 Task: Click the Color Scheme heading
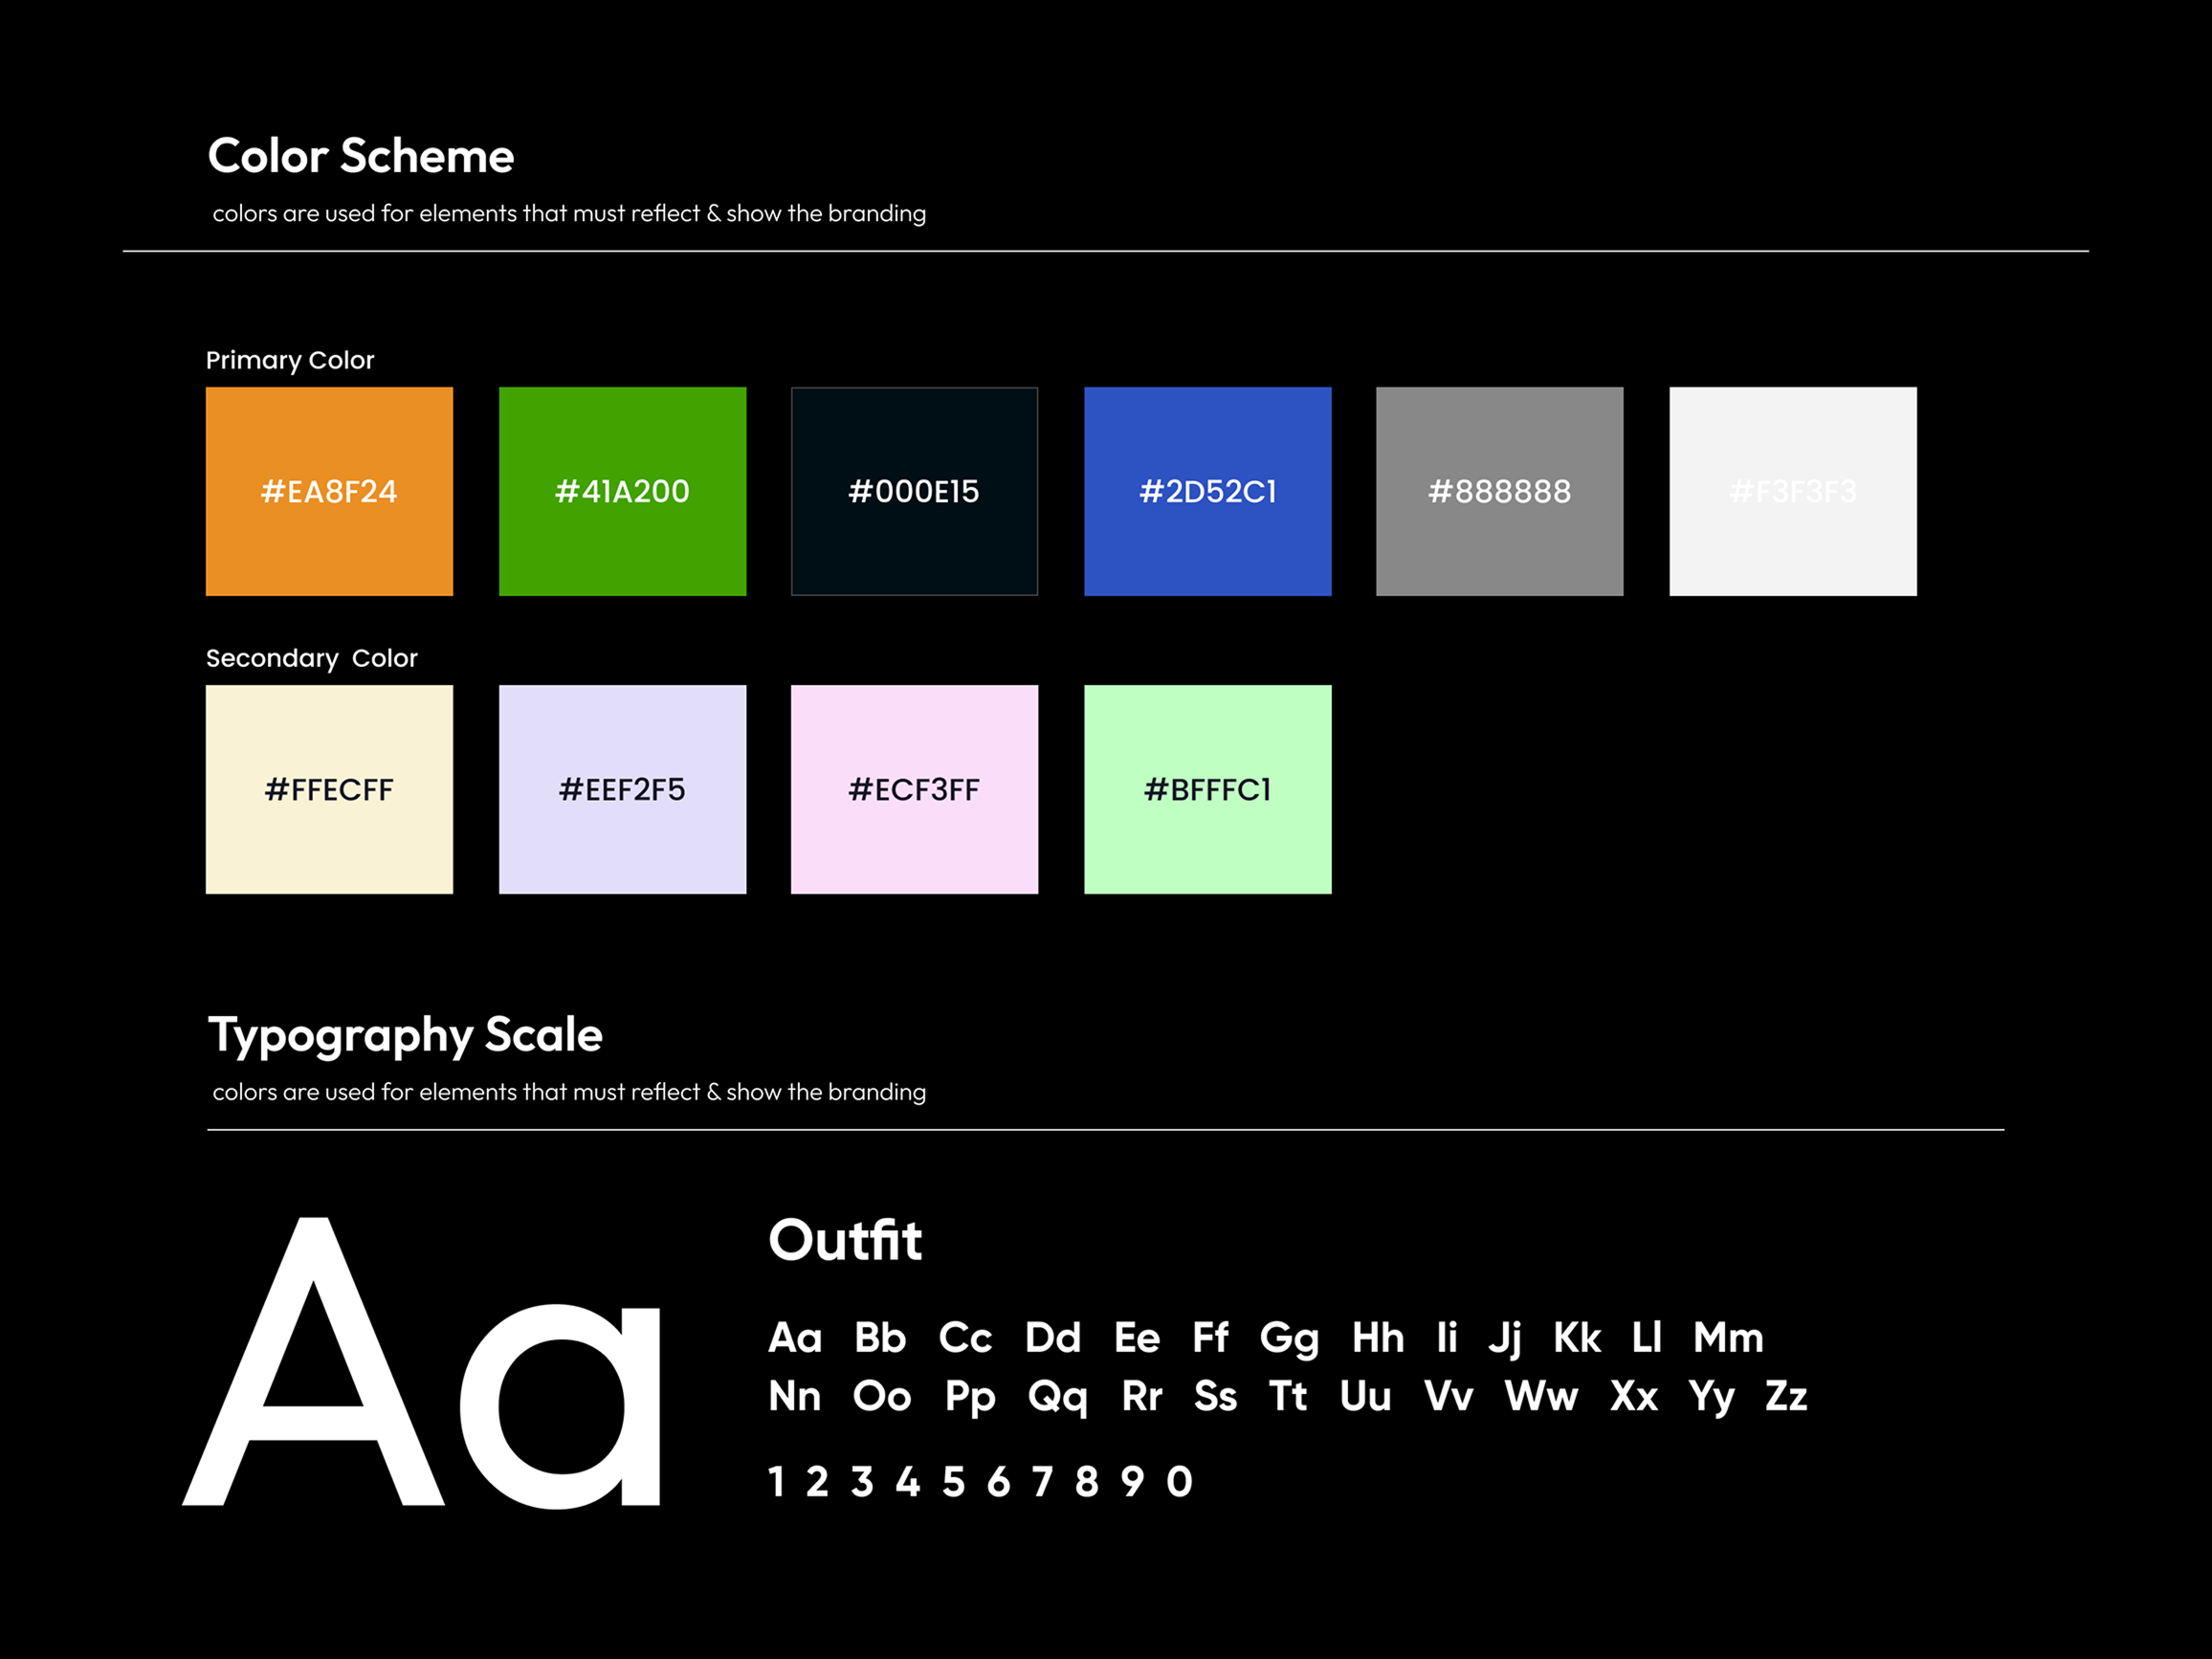360,156
